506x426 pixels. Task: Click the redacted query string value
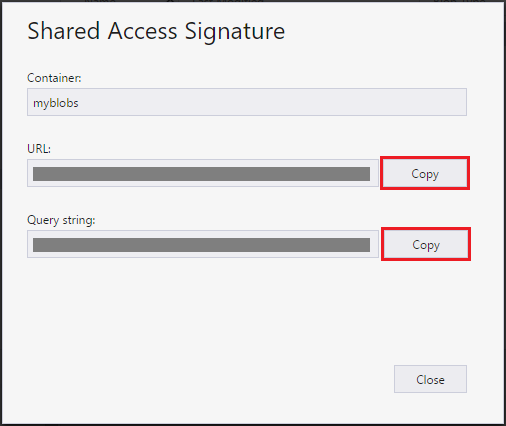point(201,245)
